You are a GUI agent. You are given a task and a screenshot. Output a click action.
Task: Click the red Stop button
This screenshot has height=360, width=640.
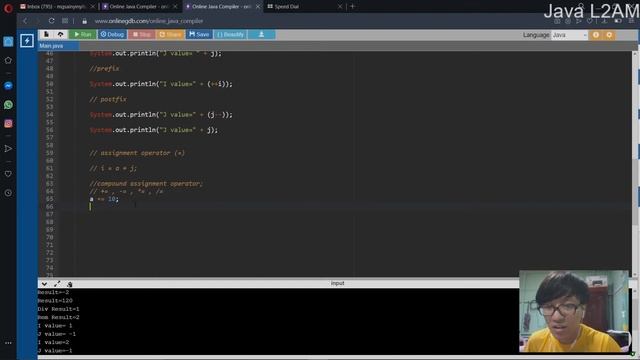(142, 35)
